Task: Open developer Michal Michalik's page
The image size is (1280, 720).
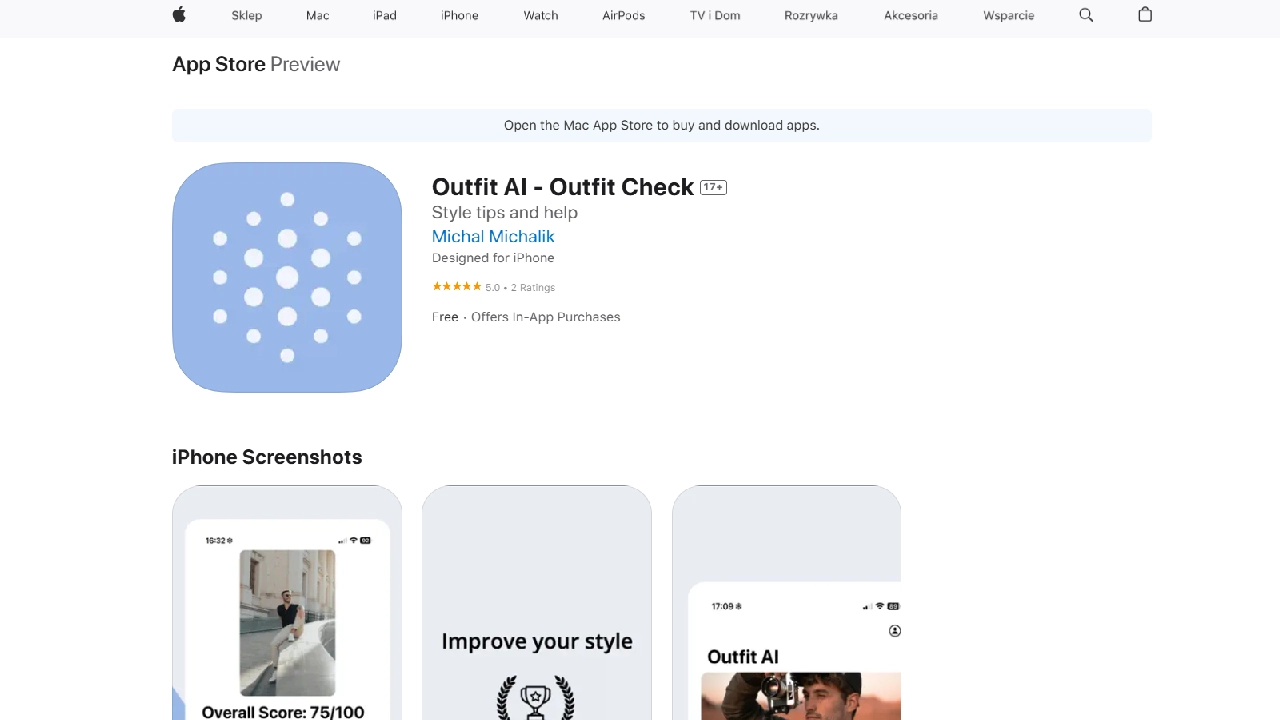Action: pos(493,236)
